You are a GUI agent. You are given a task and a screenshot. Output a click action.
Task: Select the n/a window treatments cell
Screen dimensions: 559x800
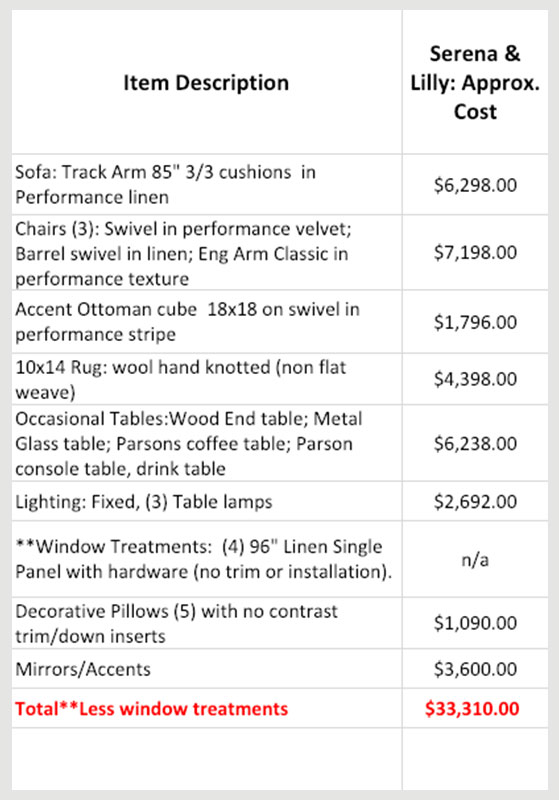(x=475, y=559)
